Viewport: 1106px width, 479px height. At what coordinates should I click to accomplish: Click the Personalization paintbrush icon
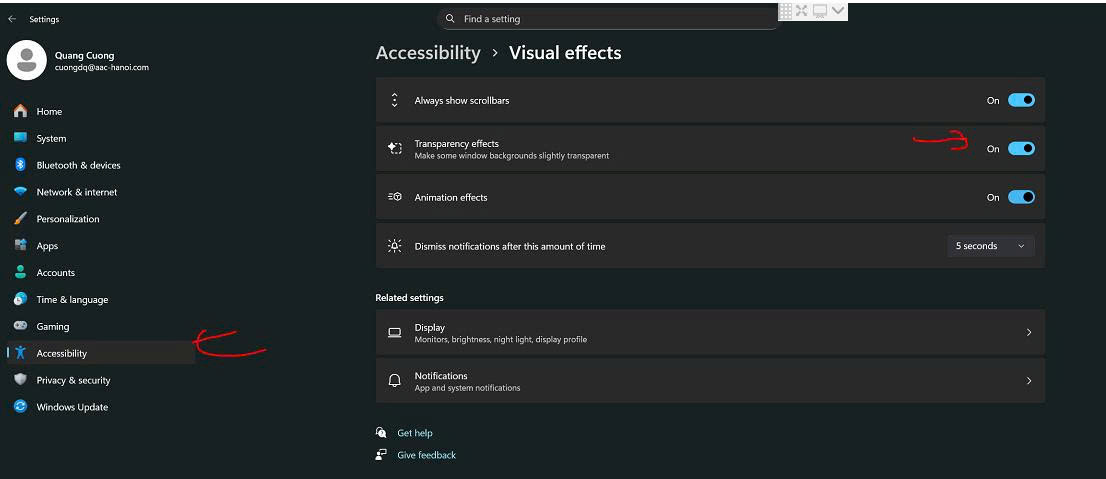pos(20,219)
